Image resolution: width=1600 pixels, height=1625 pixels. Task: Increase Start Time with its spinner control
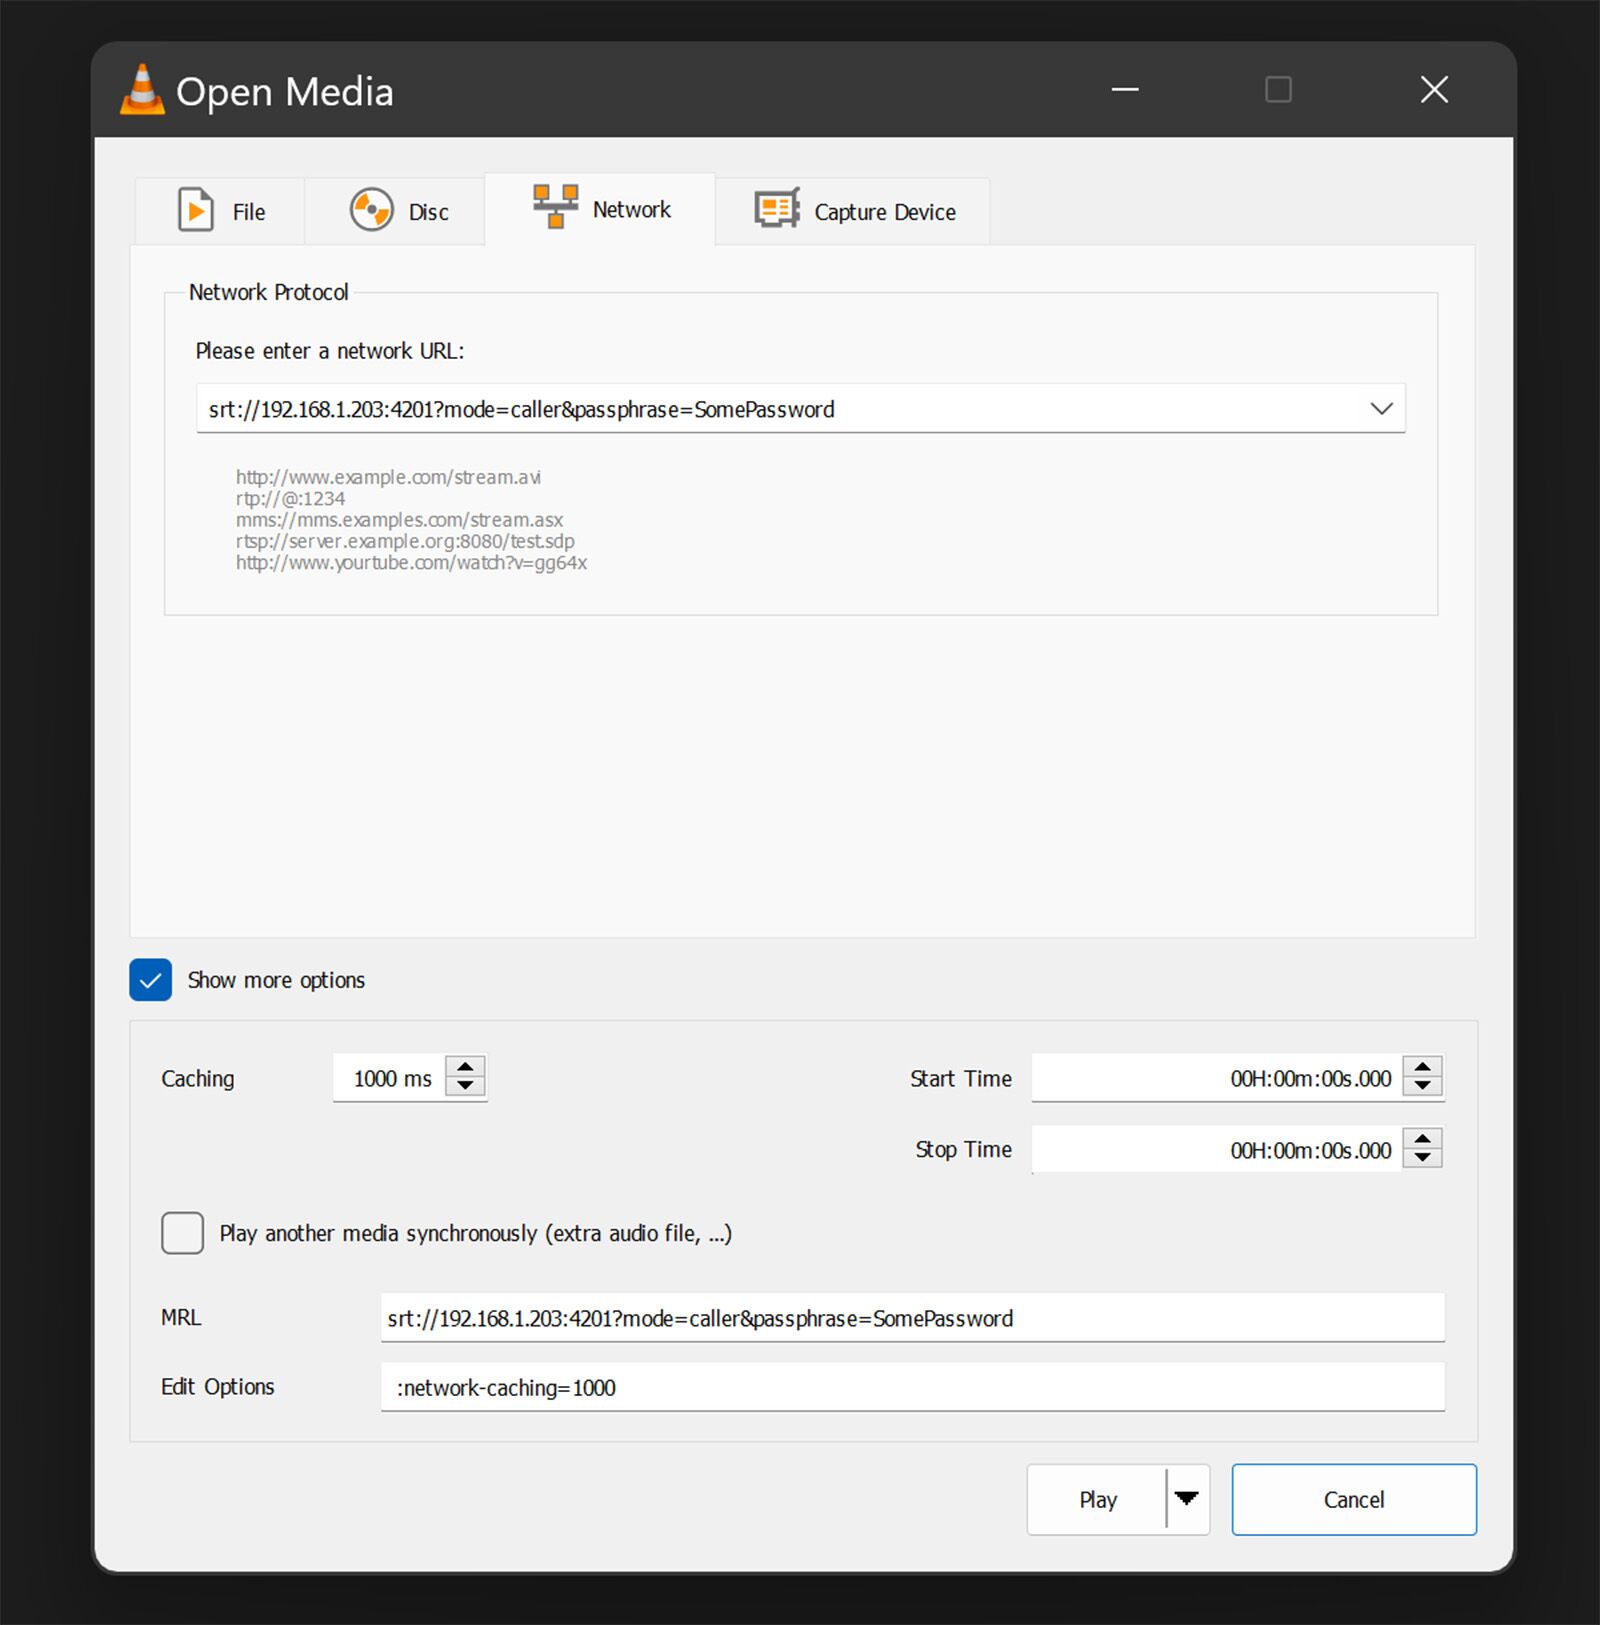coord(1422,1068)
